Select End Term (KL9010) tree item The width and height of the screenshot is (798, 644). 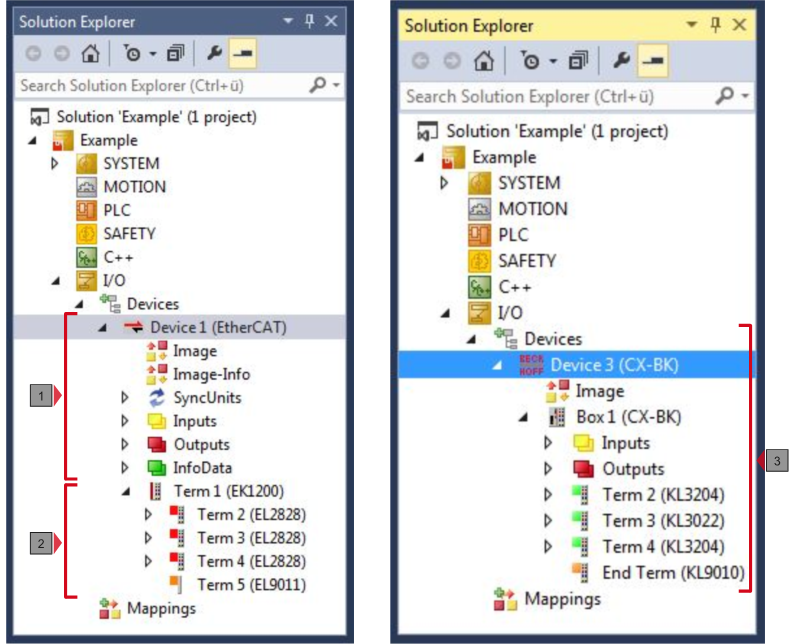(672, 573)
